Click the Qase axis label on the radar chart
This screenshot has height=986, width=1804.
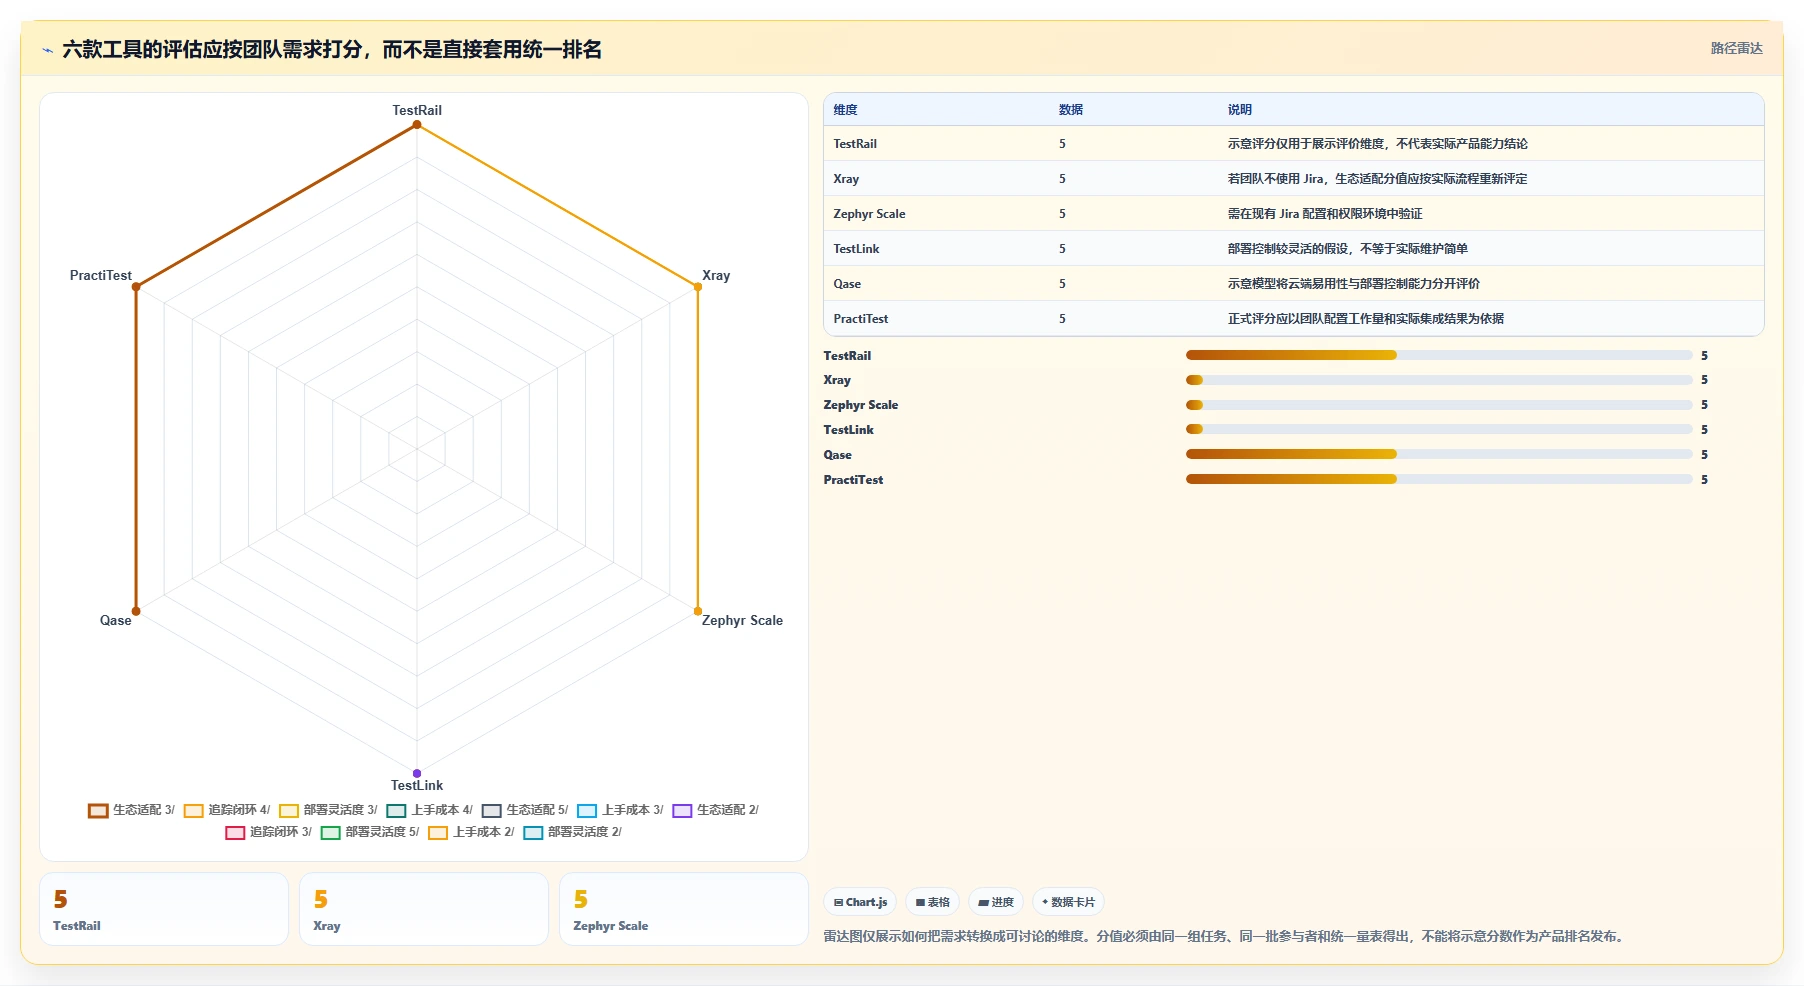click(115, 620)
